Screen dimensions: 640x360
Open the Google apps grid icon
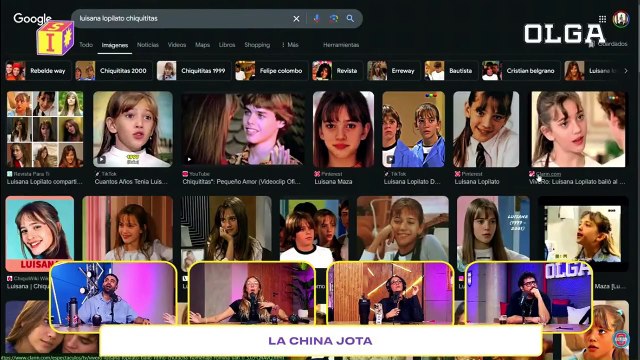[x=602, y=19]
